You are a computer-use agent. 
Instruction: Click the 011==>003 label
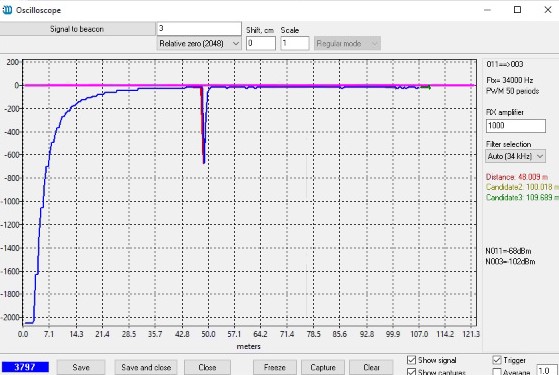[x=504, y=65]
